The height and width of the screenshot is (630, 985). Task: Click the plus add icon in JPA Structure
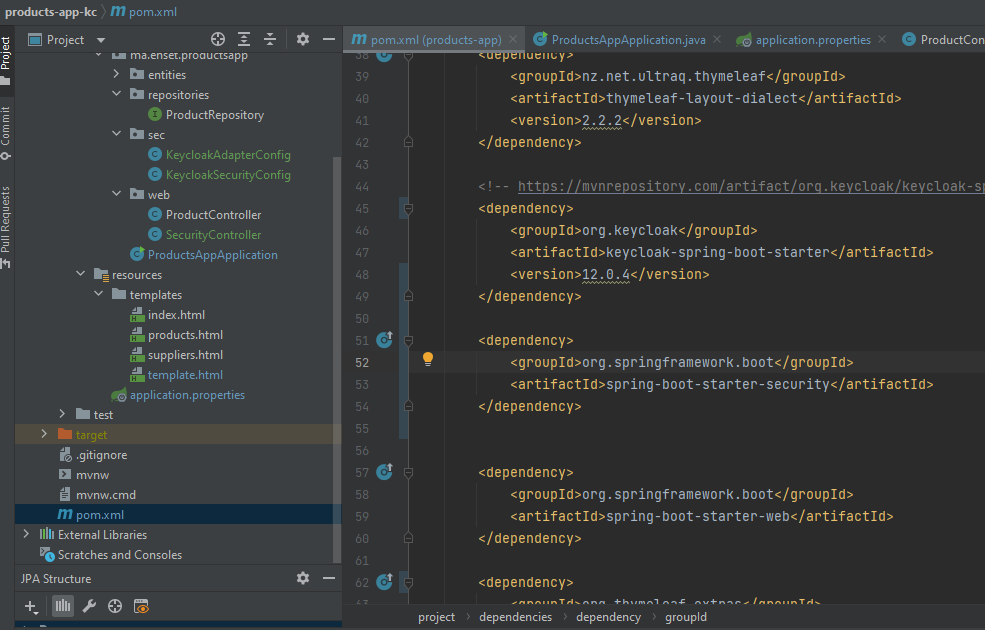pyautogui.click(x=31, y=606)
